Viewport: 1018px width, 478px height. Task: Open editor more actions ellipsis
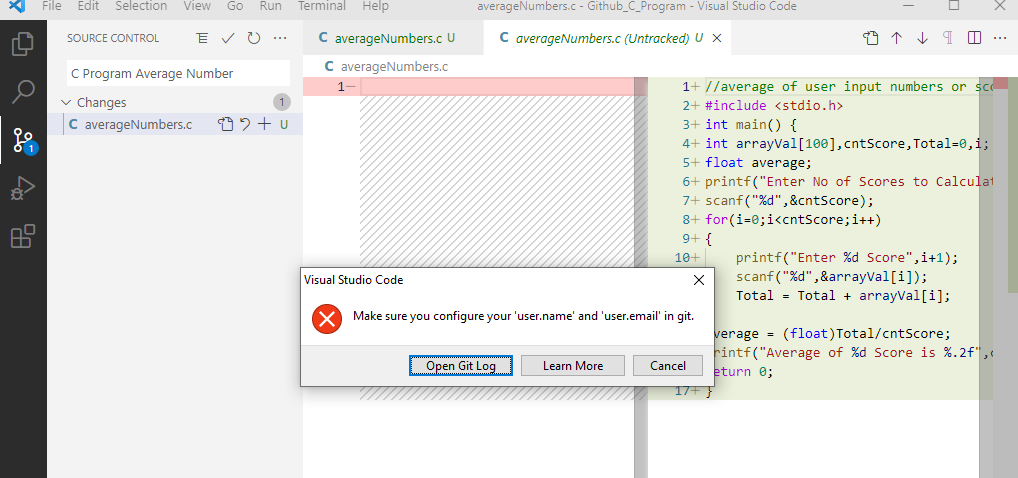[1000, 38]
